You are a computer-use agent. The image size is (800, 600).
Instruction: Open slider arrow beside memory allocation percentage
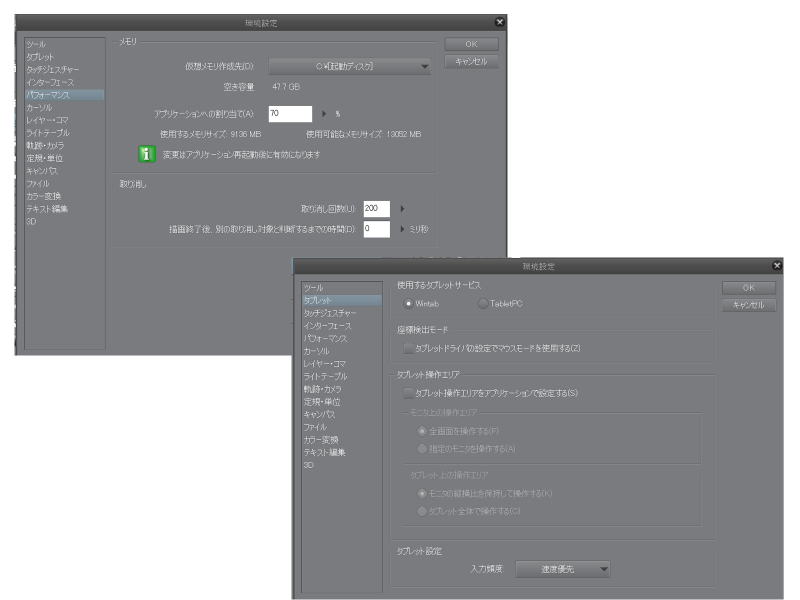click(324, 114)
